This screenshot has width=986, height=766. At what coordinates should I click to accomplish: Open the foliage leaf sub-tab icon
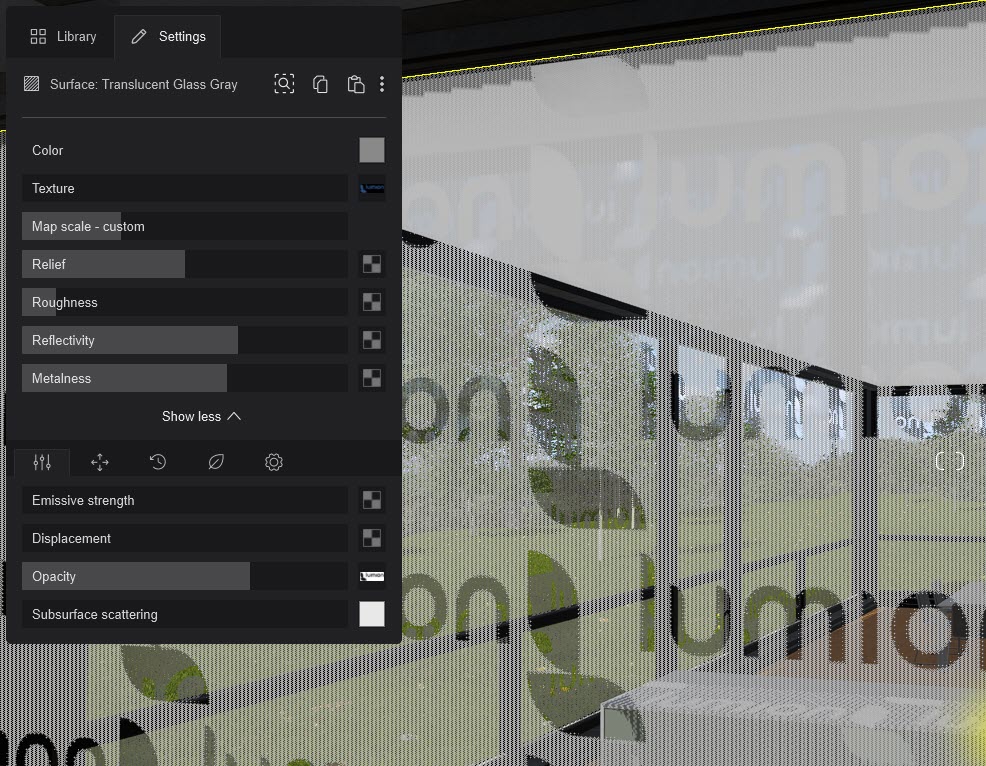click(x=216, y=462)
